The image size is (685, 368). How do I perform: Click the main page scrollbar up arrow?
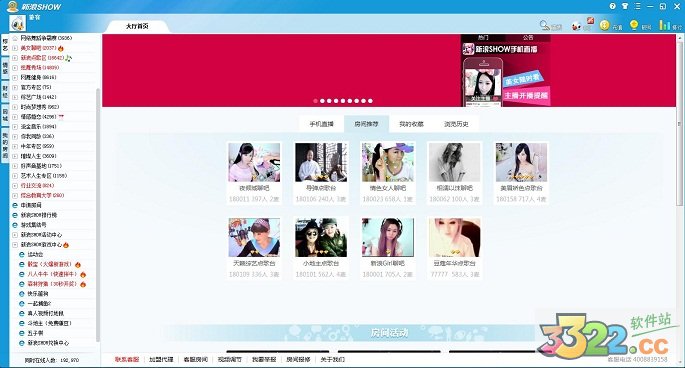tap(680, 38)
